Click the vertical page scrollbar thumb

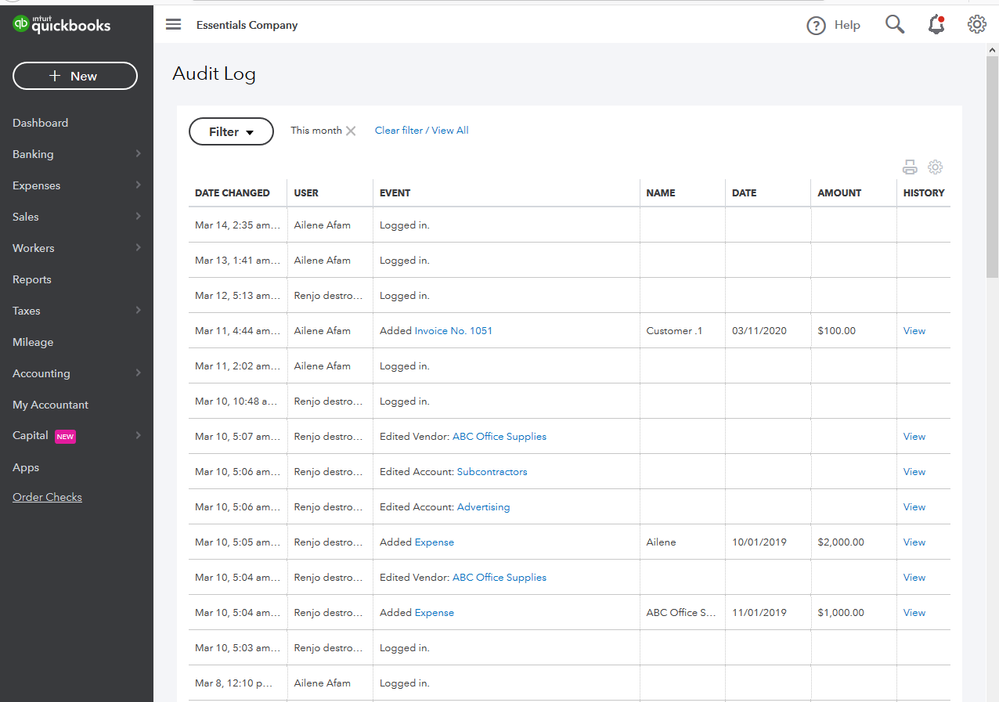(992, 167)
